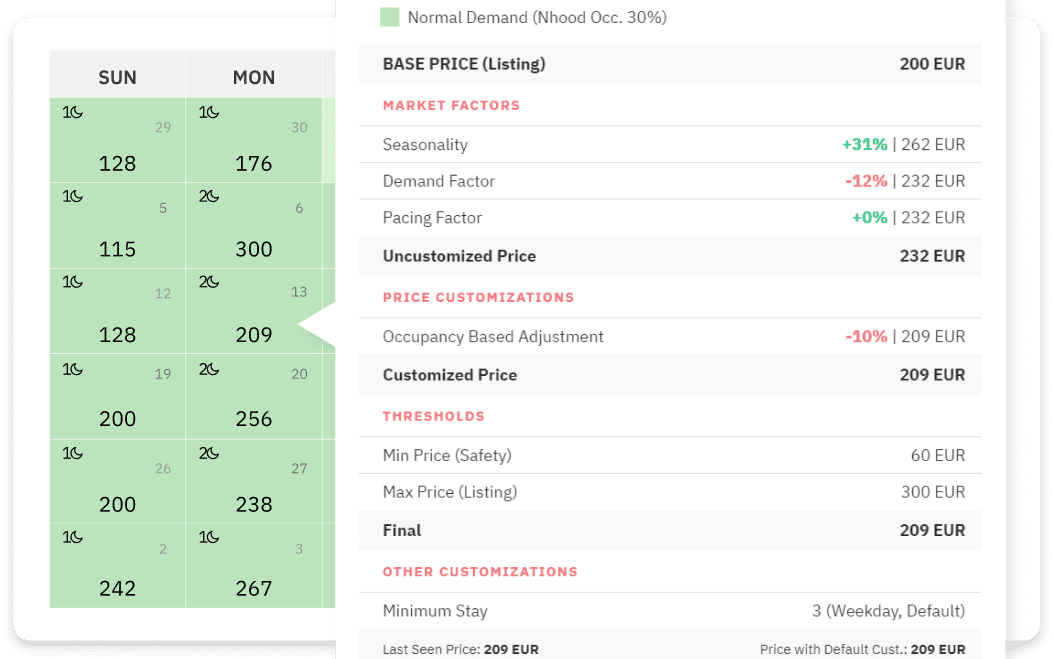Click the minimum-stay moon icon on Monday 27
The image size is (1054, 659).
click(208, 453)
